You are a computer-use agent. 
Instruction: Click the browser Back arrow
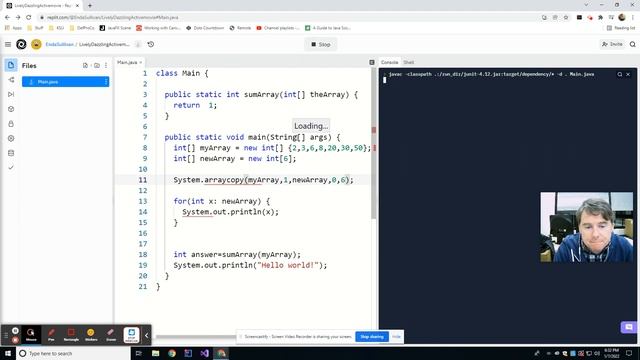point(7,18)
